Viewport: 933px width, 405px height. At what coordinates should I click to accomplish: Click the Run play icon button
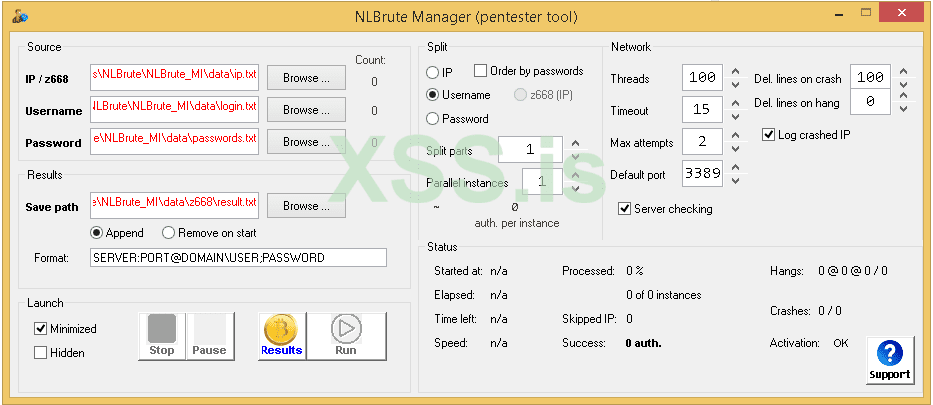coord(346,336)
